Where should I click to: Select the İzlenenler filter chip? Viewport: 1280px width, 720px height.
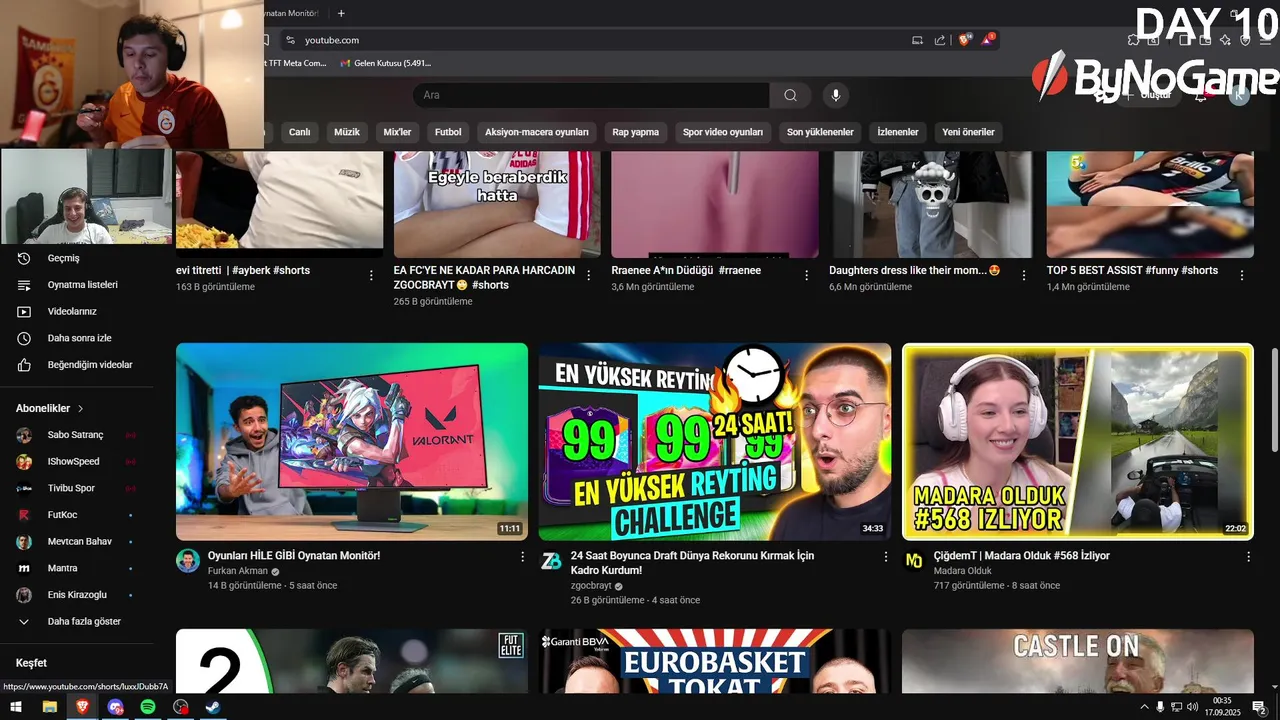tap(898, 132)
